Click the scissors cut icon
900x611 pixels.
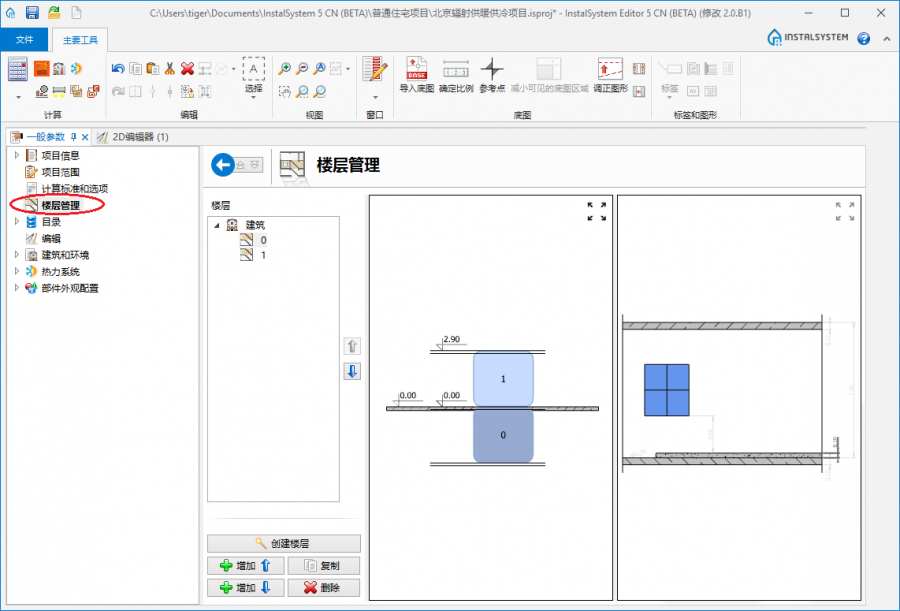click(170, 69)
